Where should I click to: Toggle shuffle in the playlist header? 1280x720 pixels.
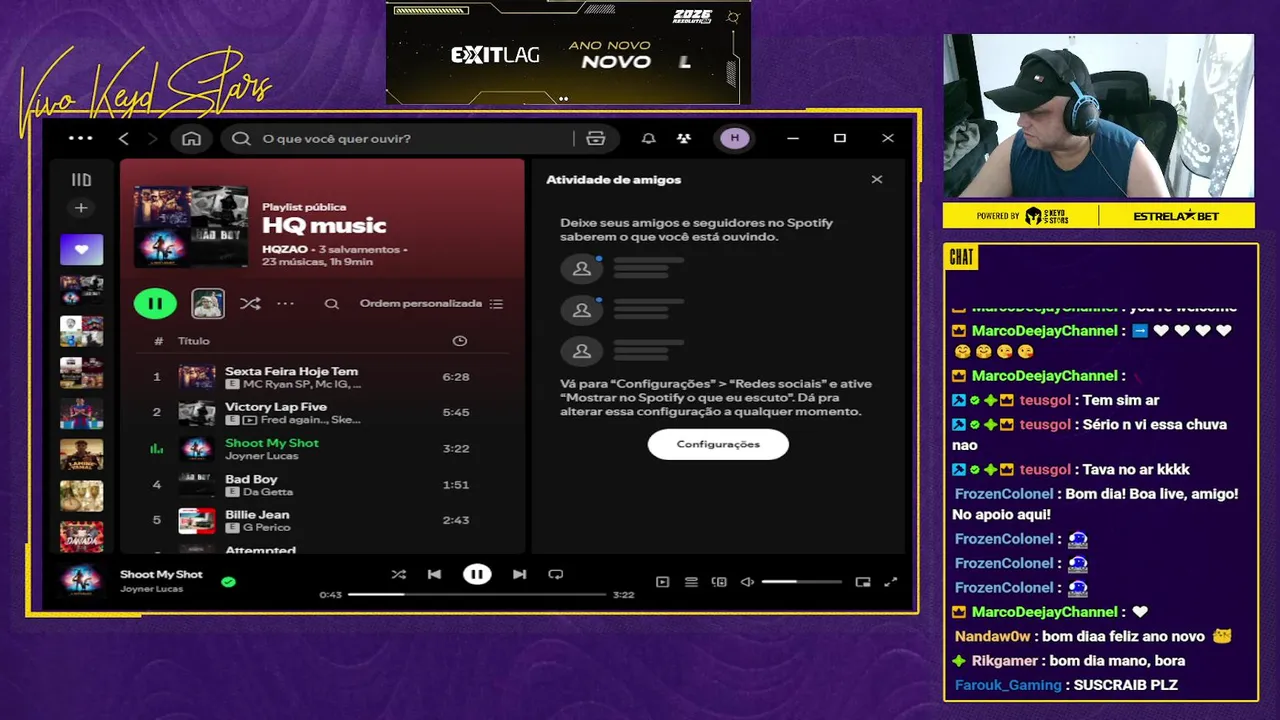coord(250,304)
